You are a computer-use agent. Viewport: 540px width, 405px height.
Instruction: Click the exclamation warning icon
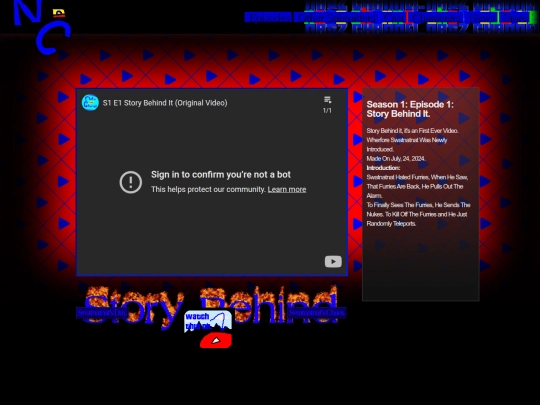[x=131, y=182]
